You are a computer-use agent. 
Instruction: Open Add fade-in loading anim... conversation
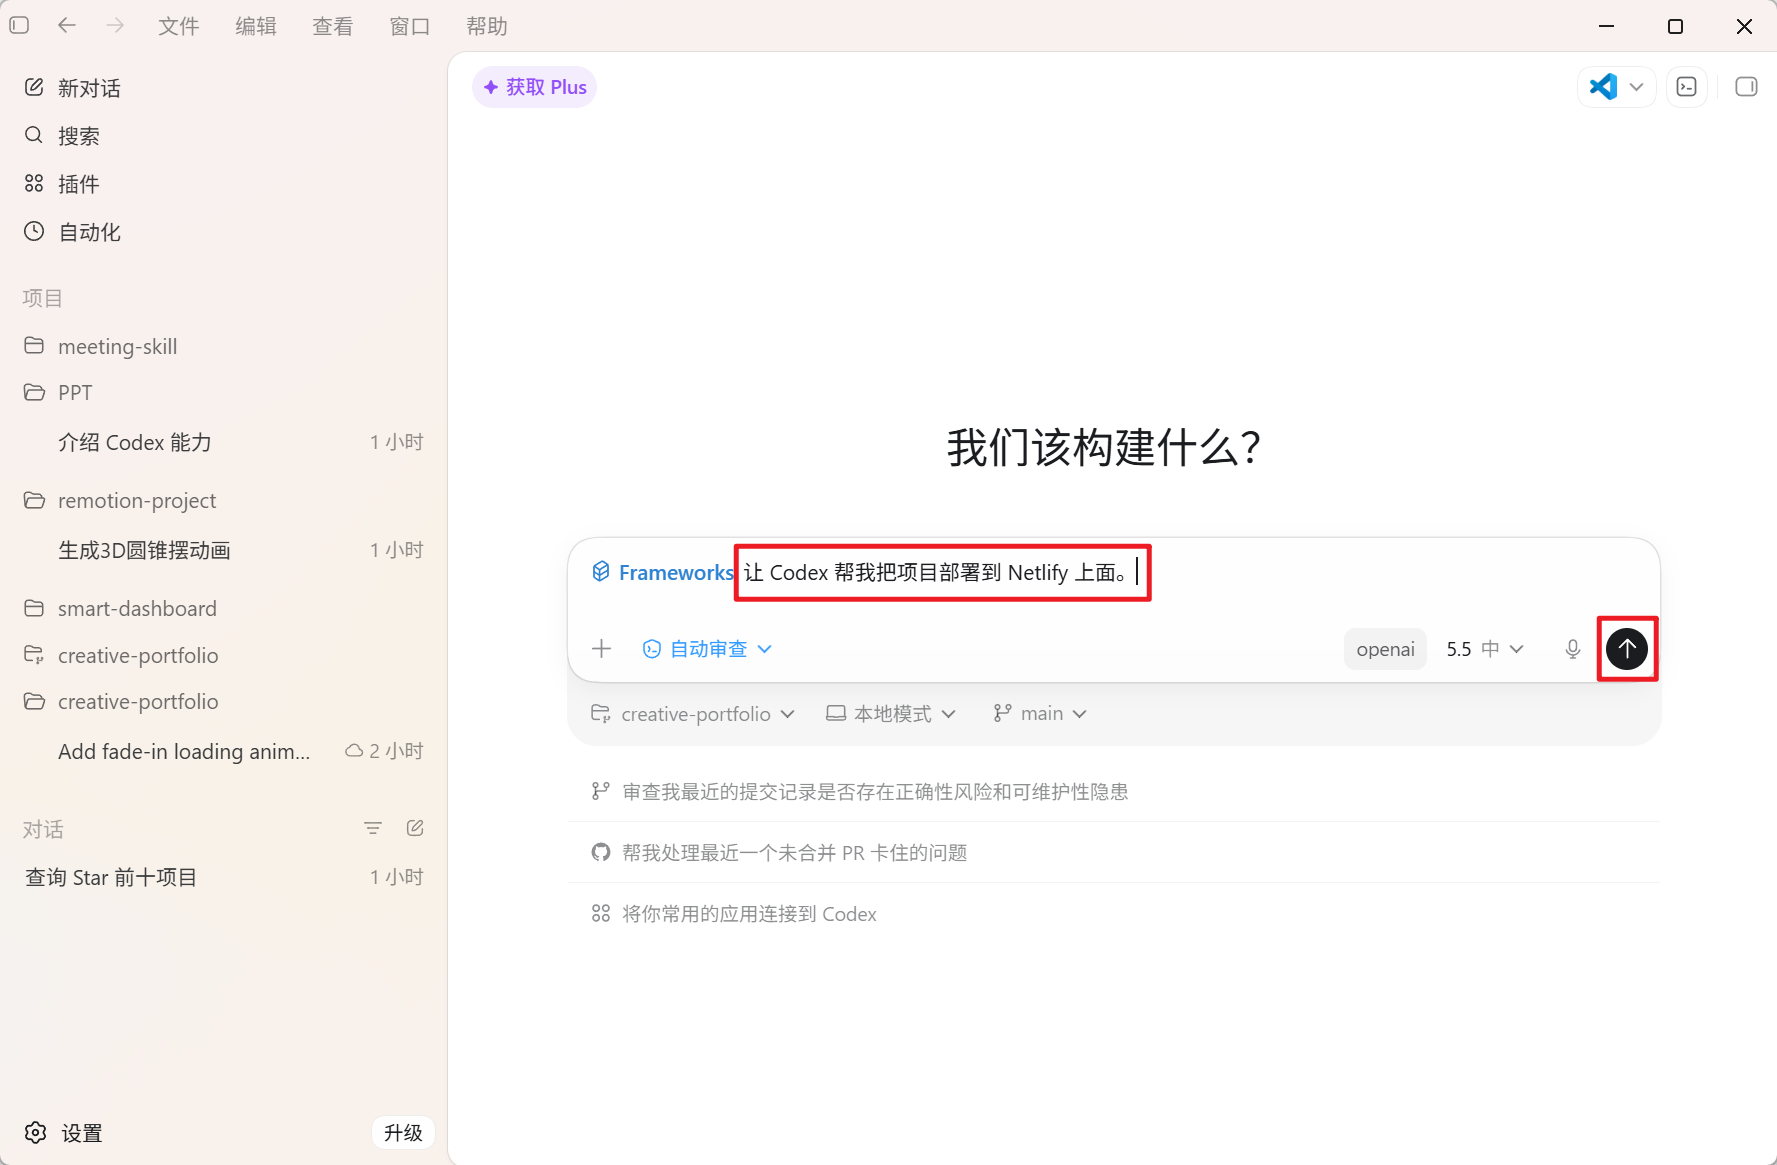click(184, 751)
